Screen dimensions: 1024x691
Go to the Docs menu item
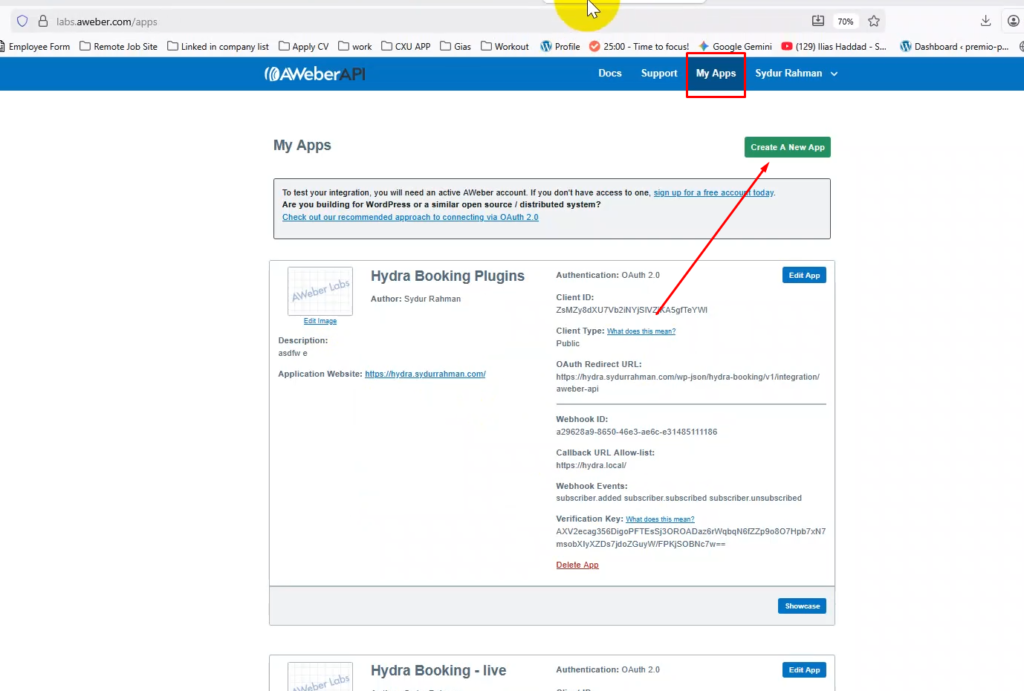click(x=610, y=74)
